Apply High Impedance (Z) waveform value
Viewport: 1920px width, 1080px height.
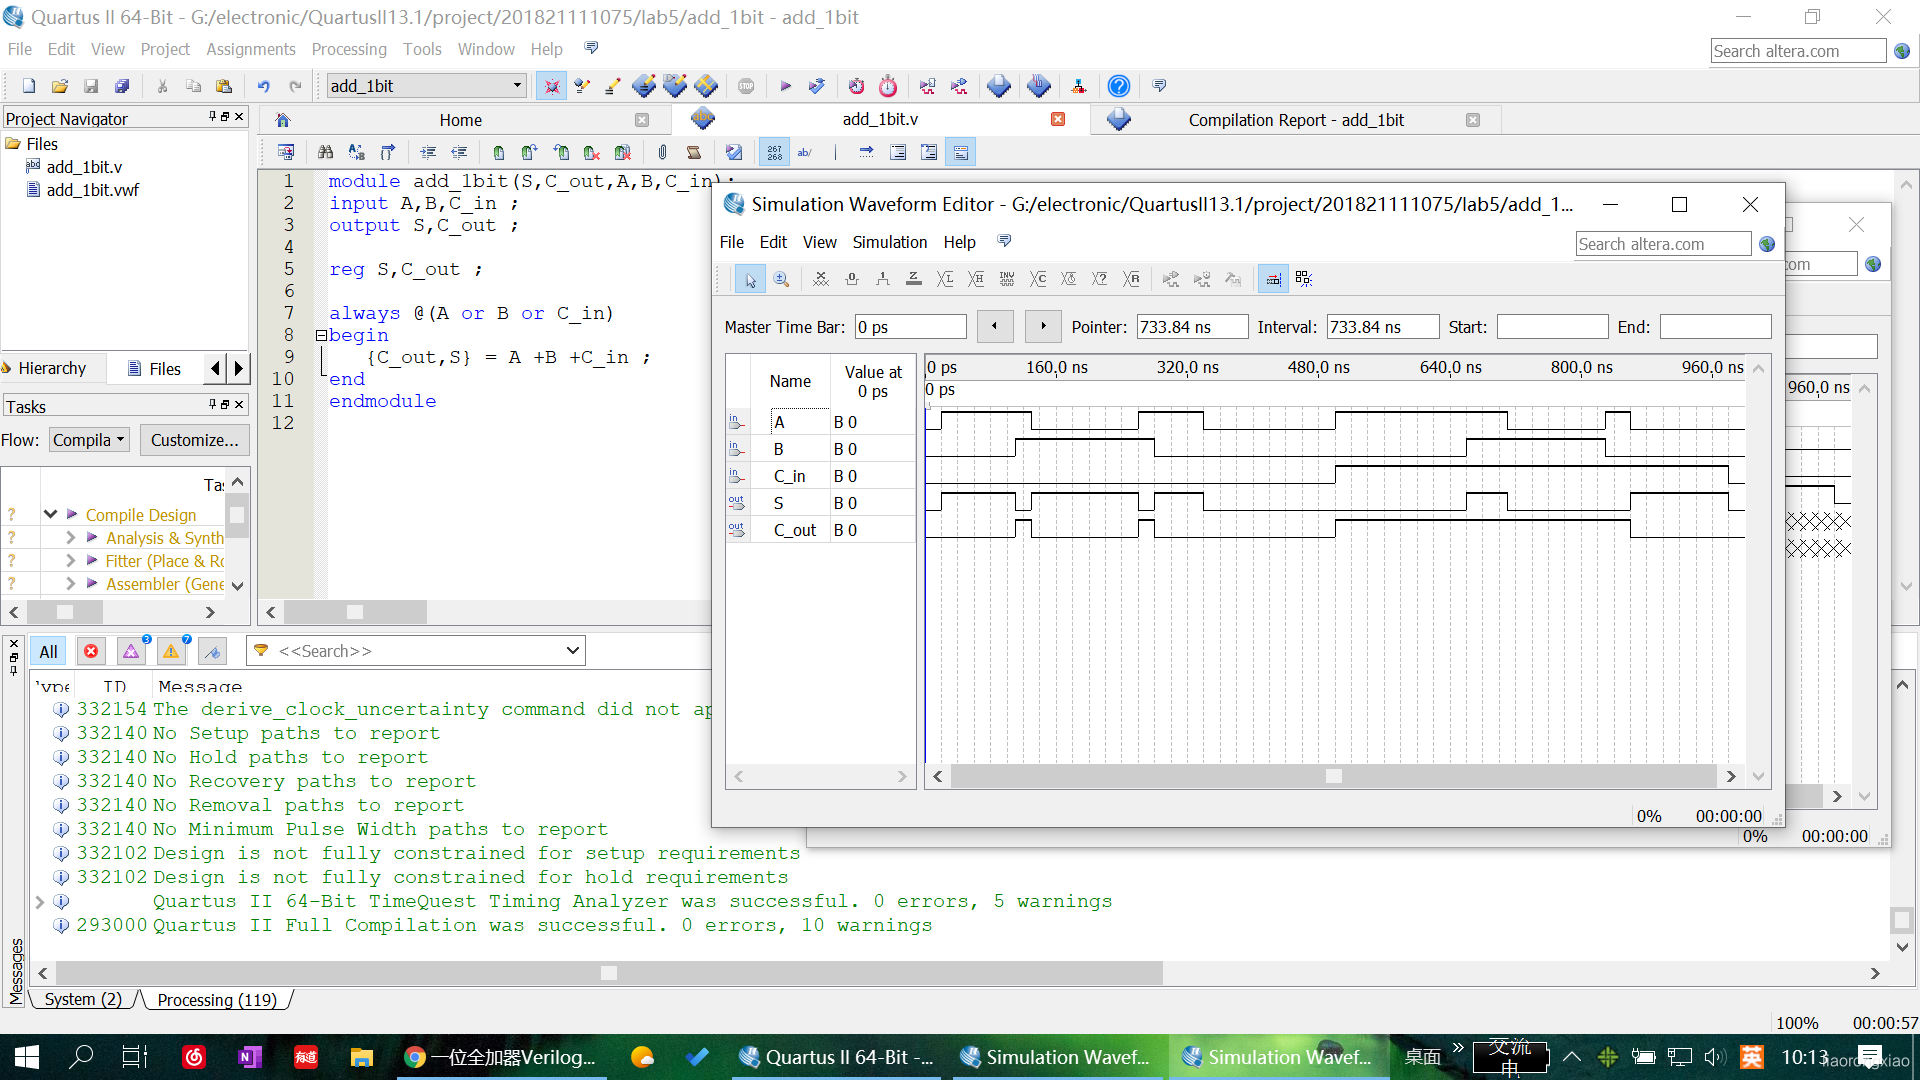pyautogui.click(x=914, y=279)
